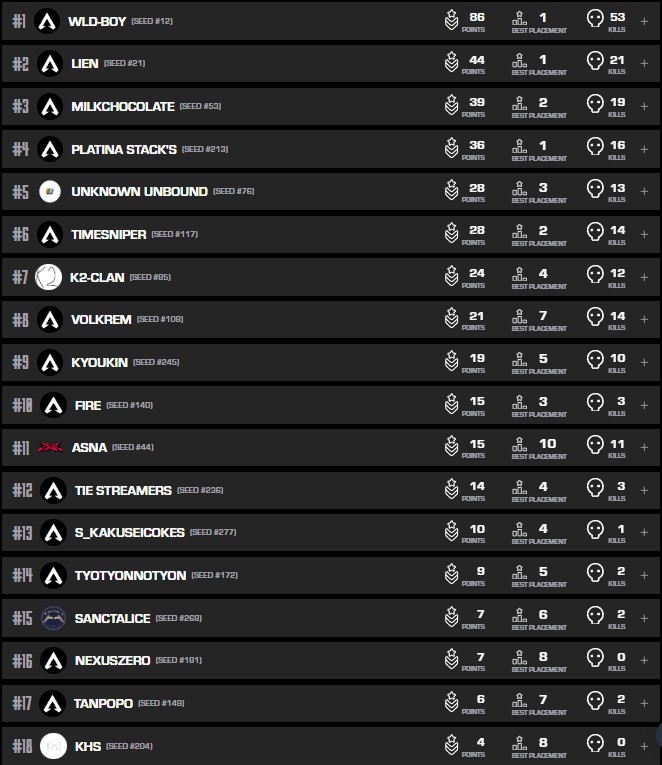The height and width of the screenshot is (765, 662).
Task: Click UNKNOWN UNBOUND's team logo
Action: click(50, 191)
